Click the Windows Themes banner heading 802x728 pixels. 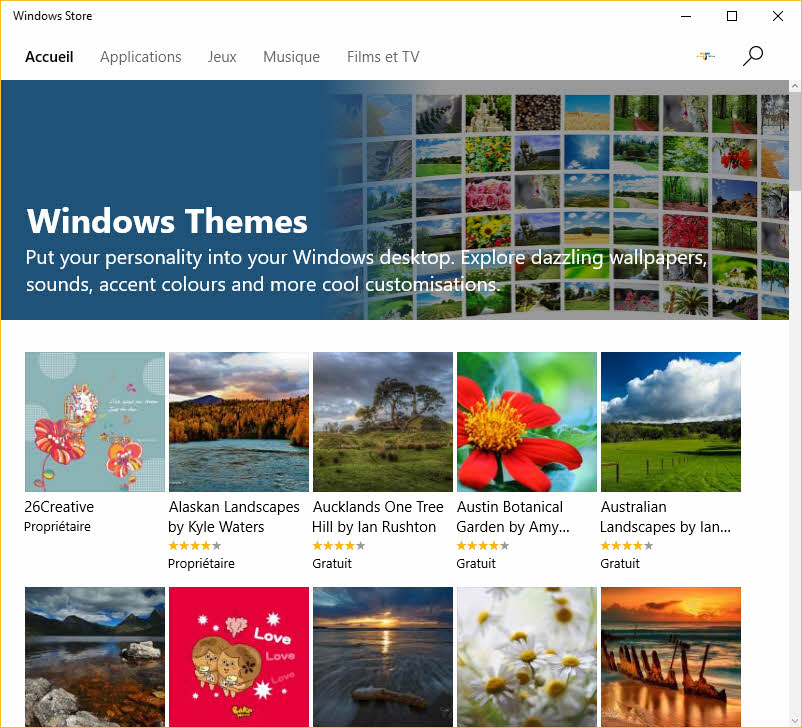167,221
